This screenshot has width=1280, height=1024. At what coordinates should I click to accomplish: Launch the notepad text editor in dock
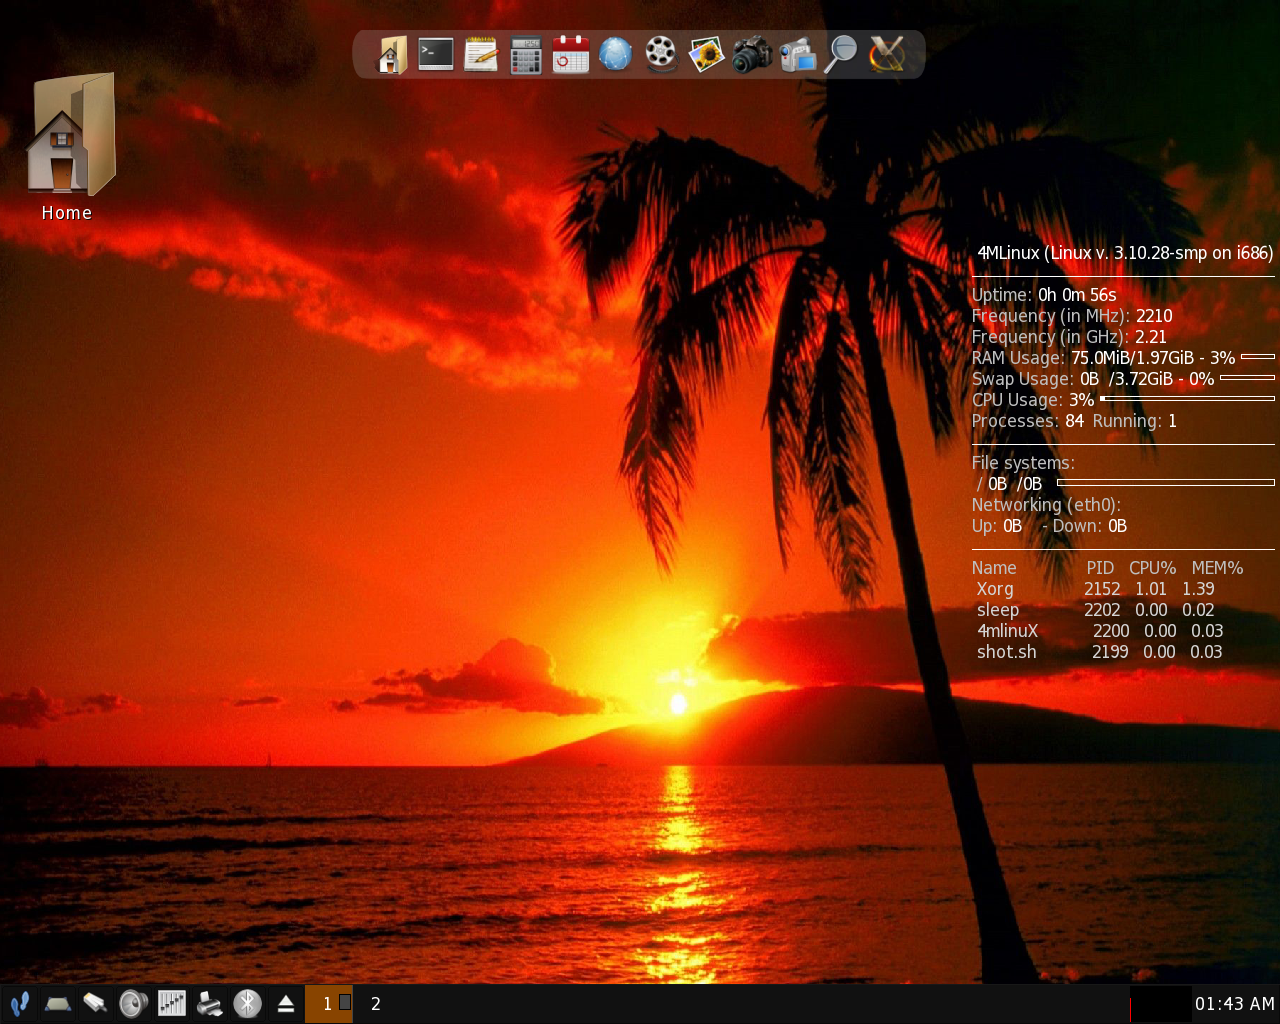pos(481,54)
